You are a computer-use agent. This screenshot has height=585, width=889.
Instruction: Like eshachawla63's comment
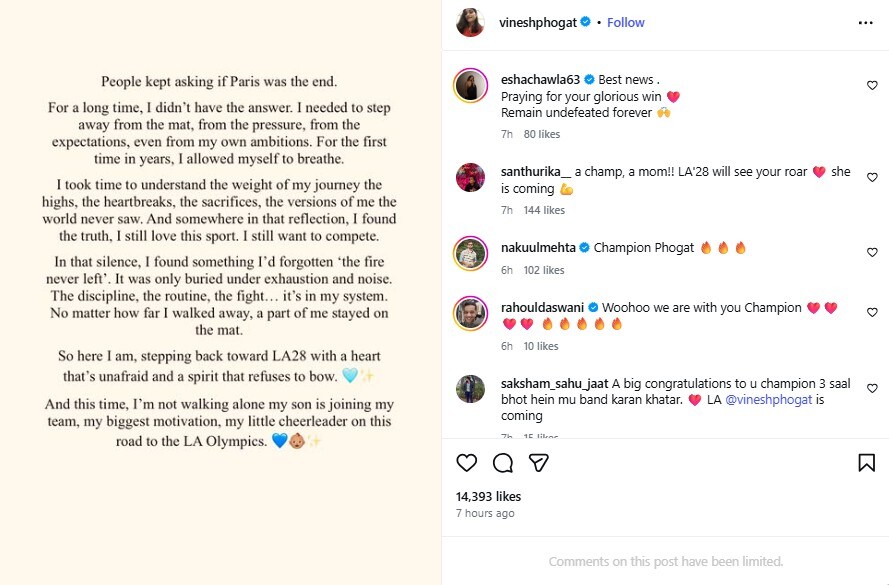pos(872,86)
